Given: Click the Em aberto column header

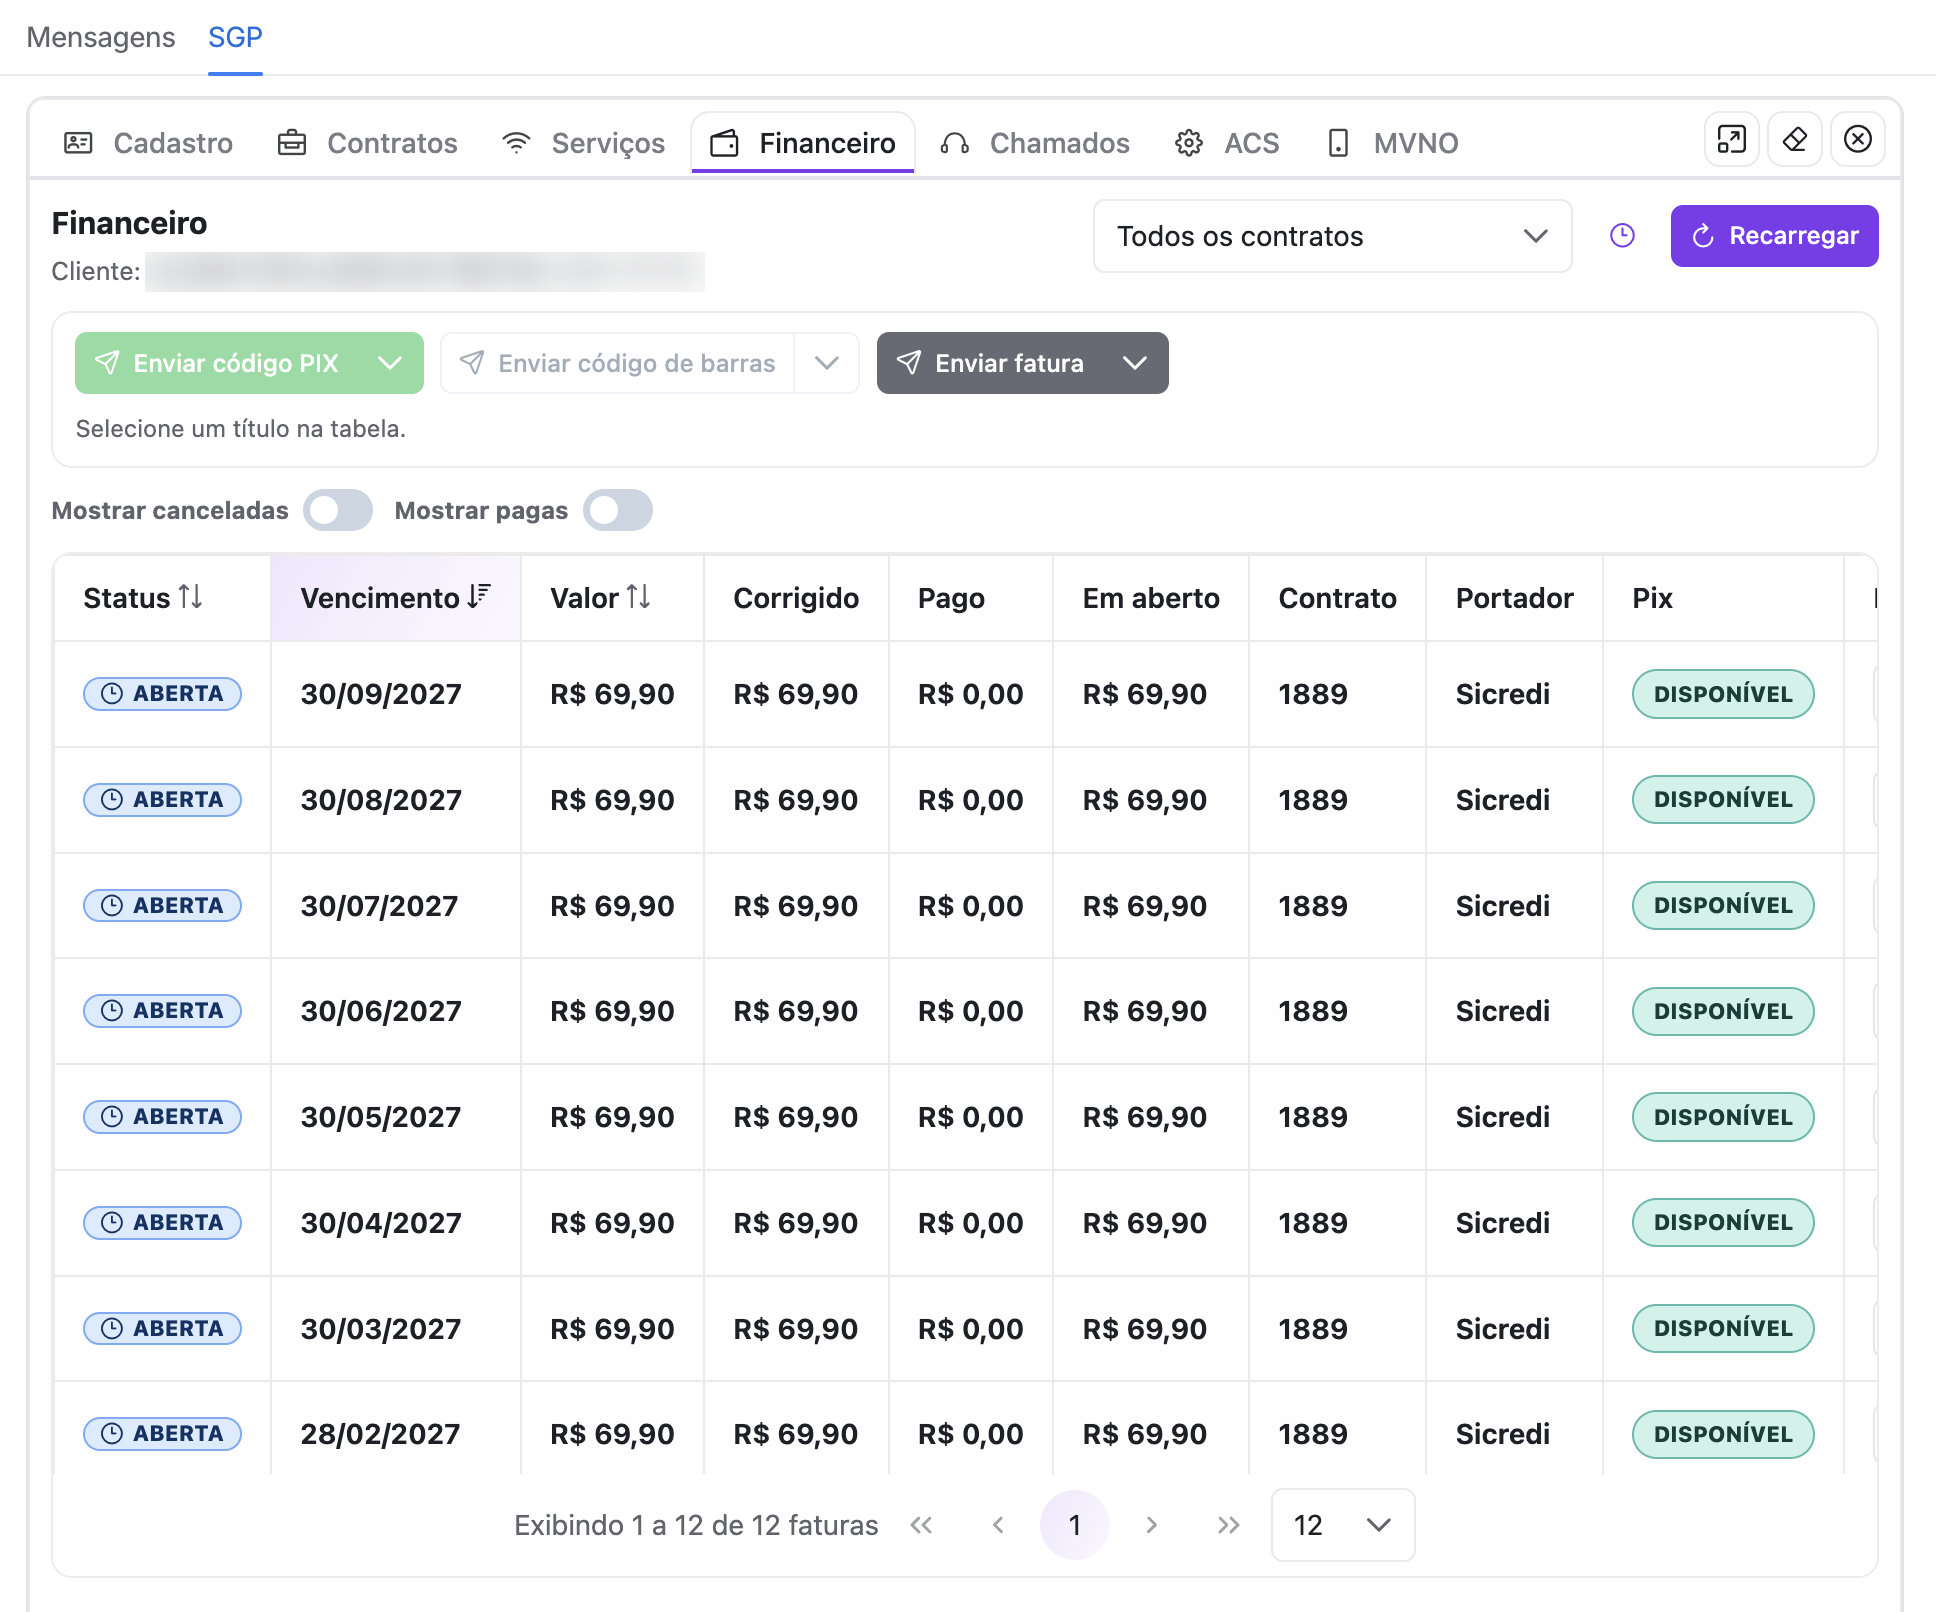Looking at the screenshot, I should click(1151, 598).
